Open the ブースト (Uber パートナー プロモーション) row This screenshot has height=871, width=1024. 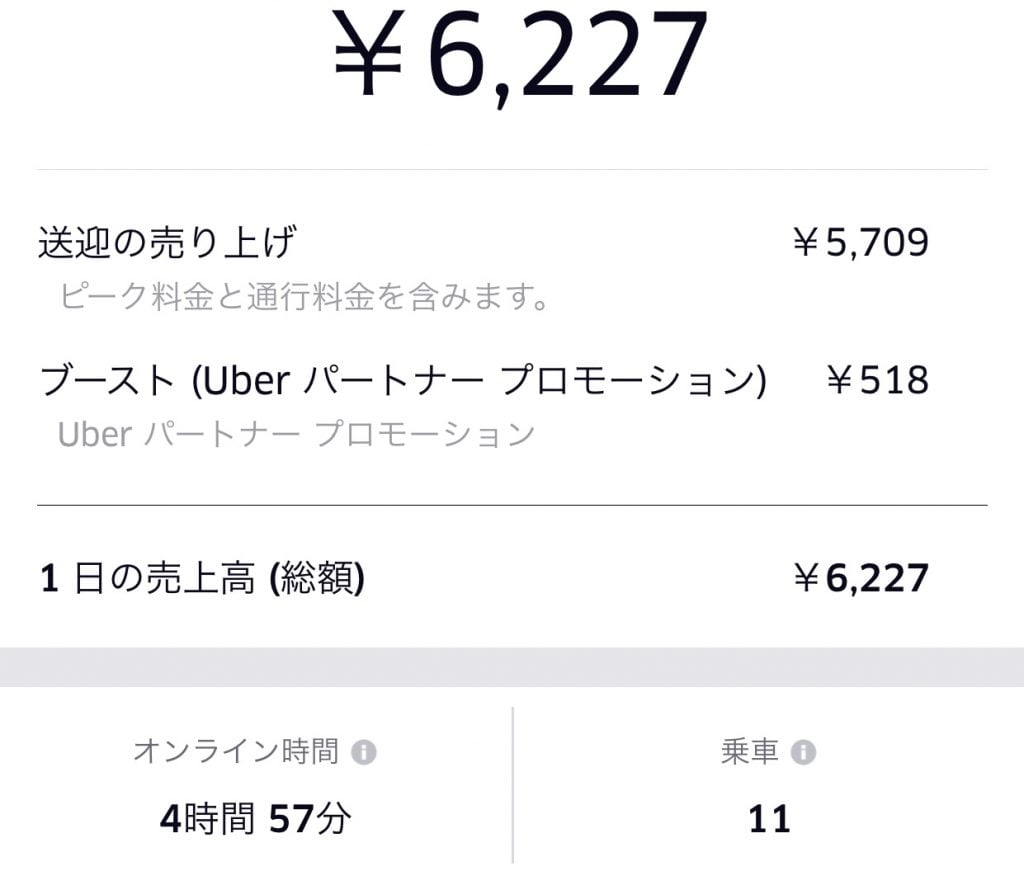402,381
